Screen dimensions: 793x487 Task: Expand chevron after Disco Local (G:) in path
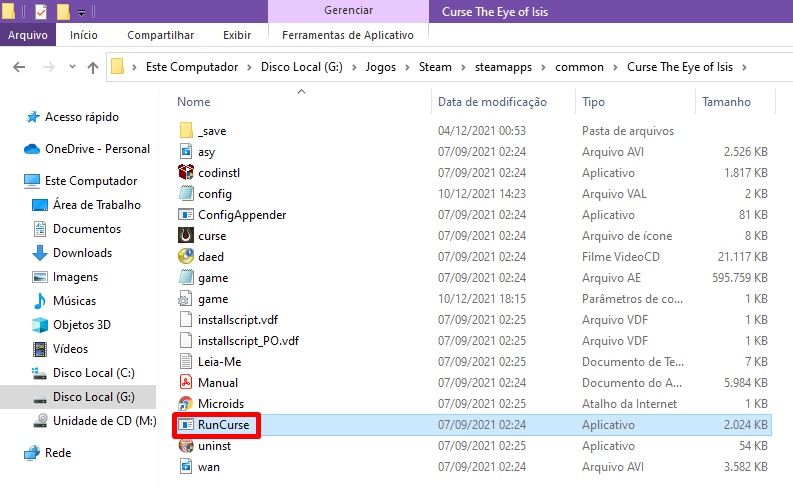[354, 67]
